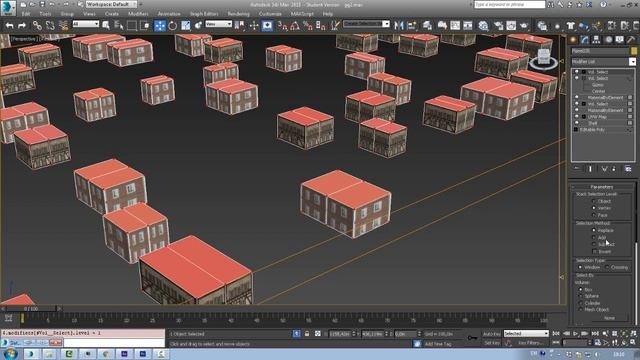
Task: Open the Motion command panel tab
Action: 608,40
